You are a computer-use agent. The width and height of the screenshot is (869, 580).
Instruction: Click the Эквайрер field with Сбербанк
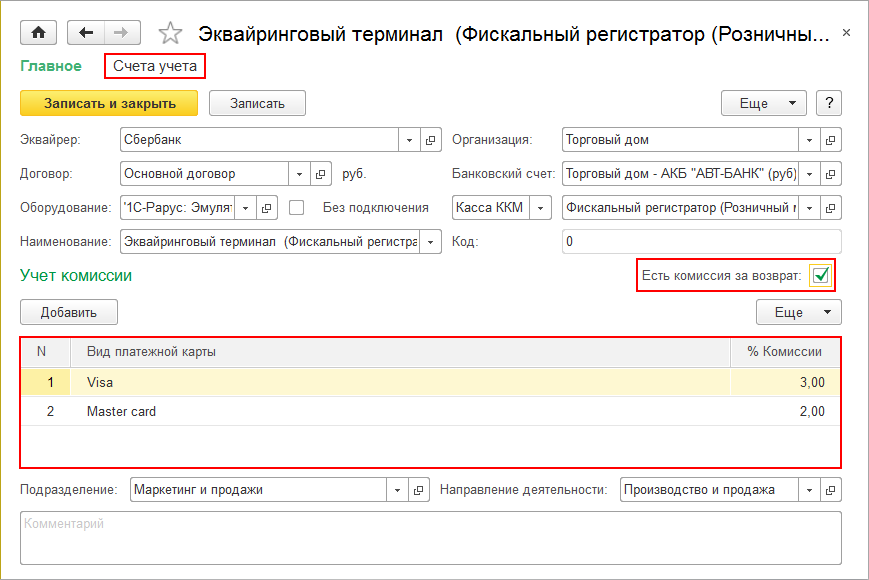pos(259,140)
